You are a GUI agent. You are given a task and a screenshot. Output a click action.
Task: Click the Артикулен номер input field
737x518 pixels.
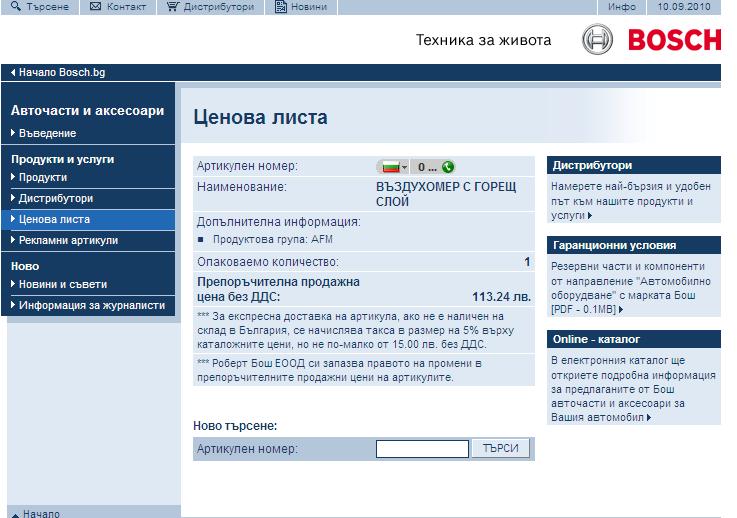point(422,449)
